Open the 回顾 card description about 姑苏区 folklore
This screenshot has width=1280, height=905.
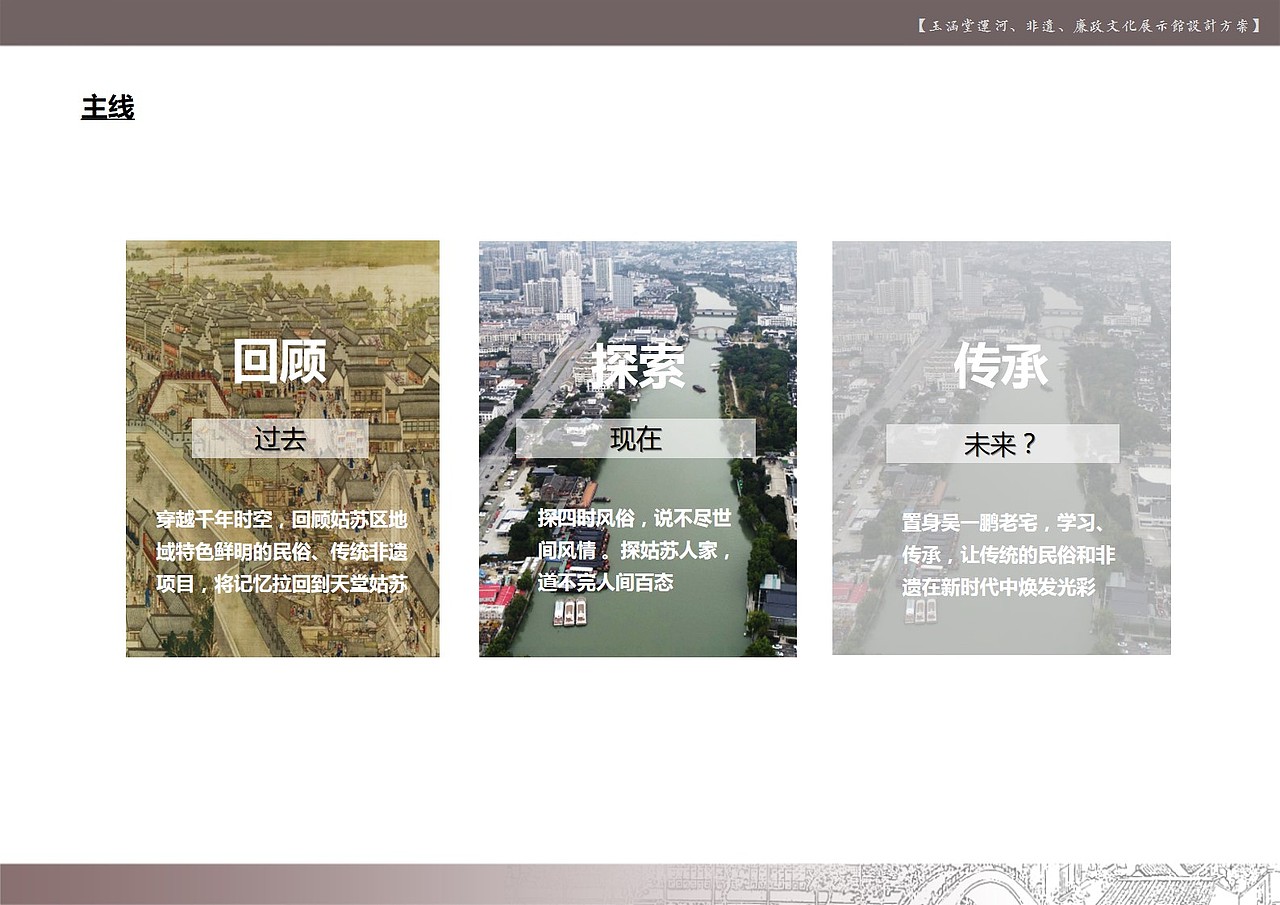[x=281, y=550]
